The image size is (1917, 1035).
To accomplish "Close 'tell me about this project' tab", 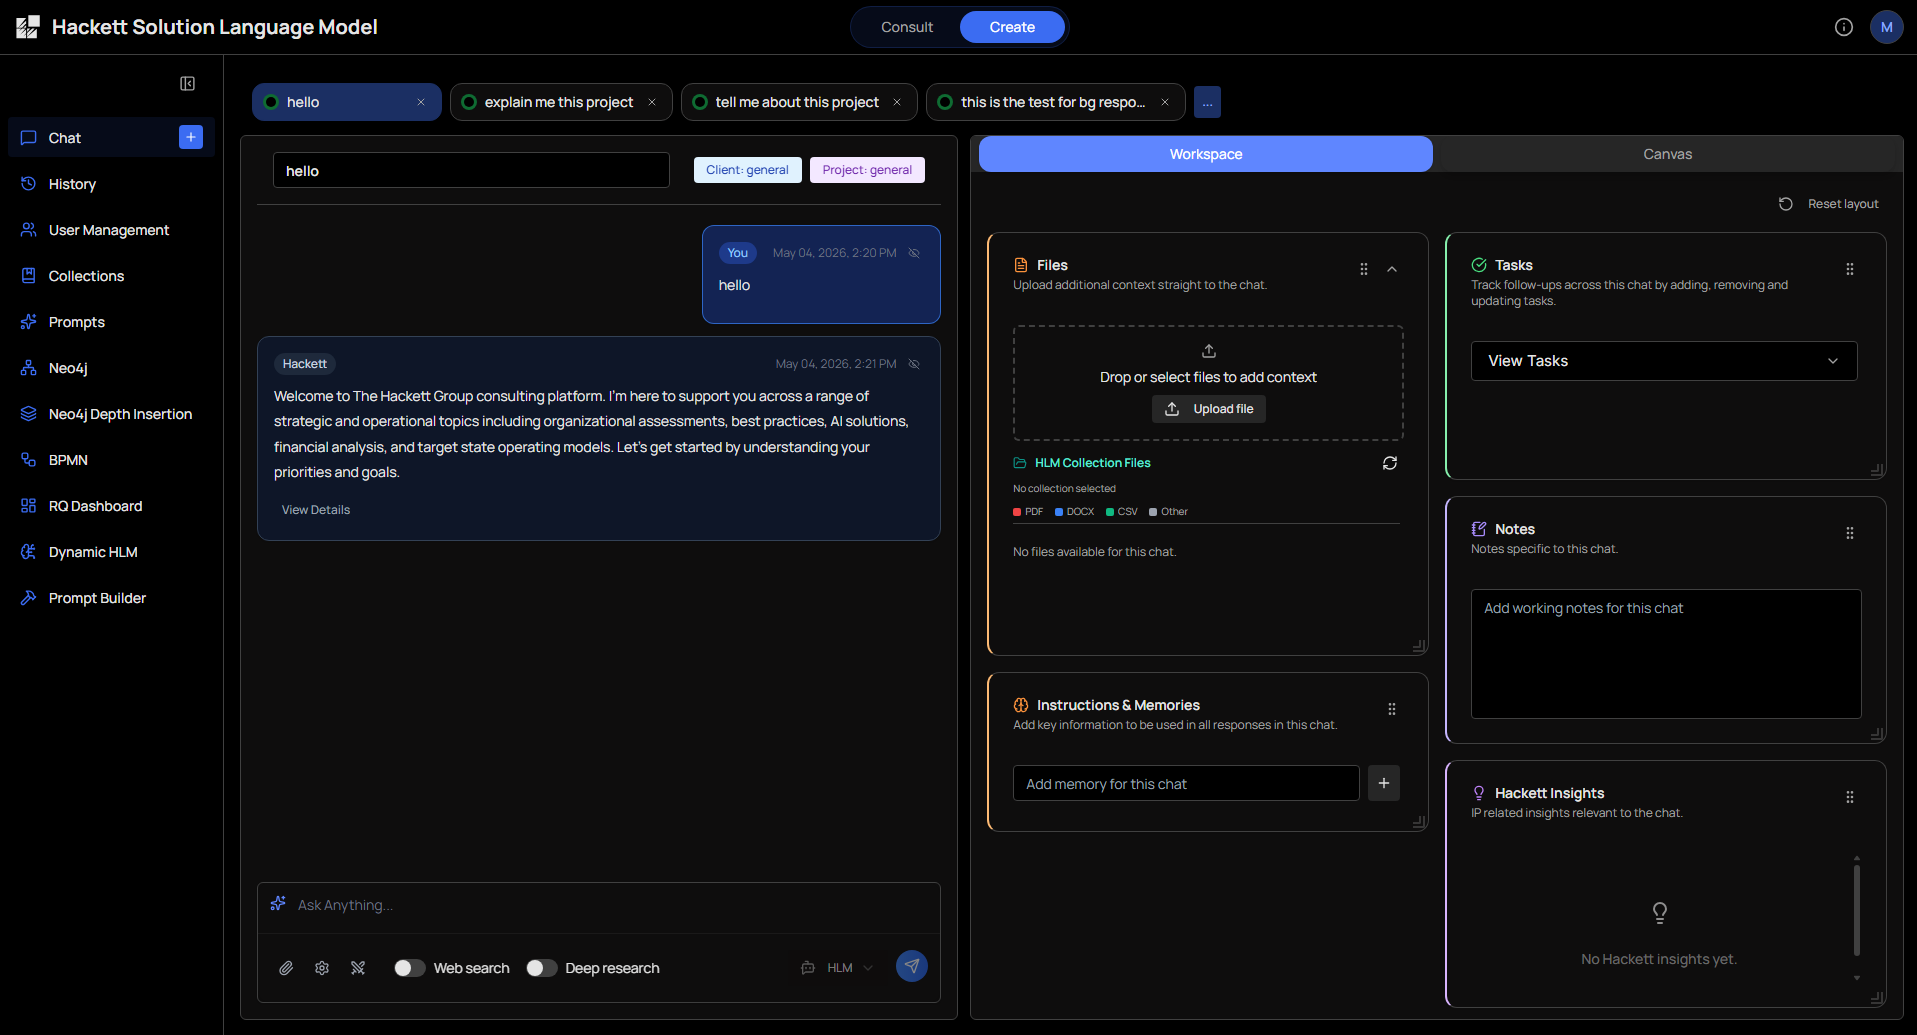I will 897,102.
